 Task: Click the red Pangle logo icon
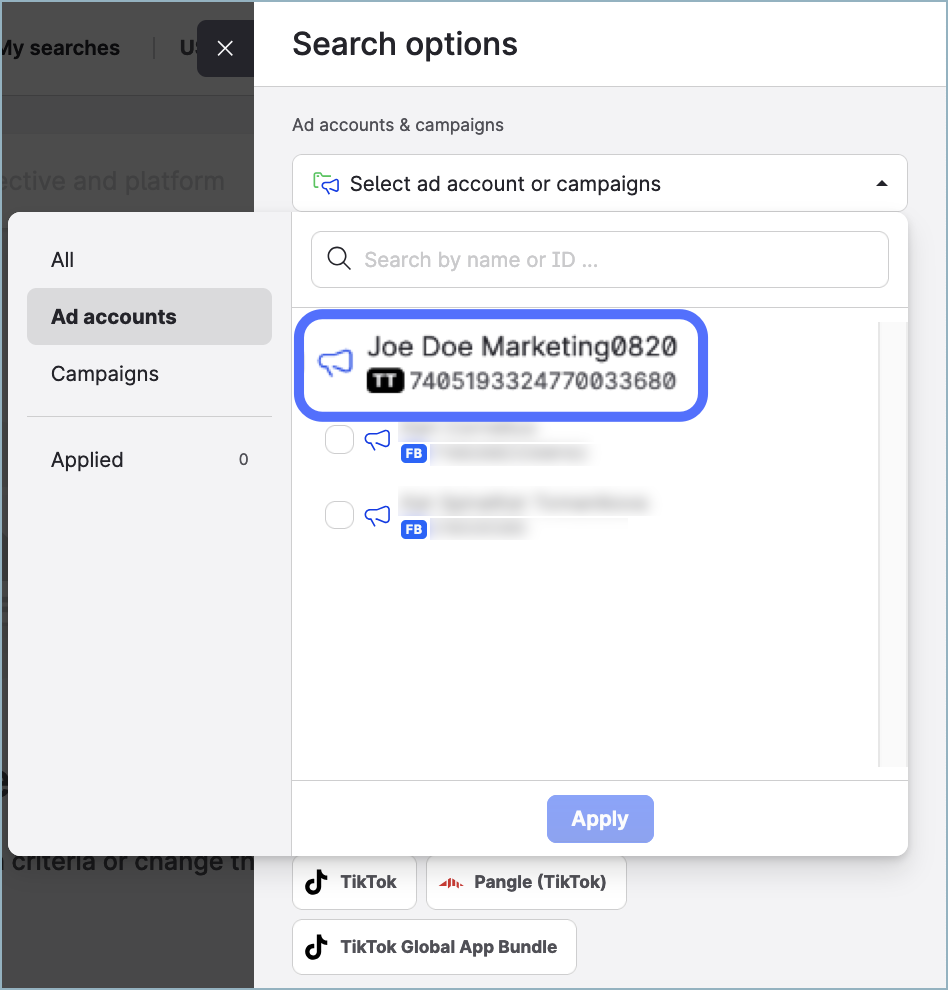click(451, 882)
